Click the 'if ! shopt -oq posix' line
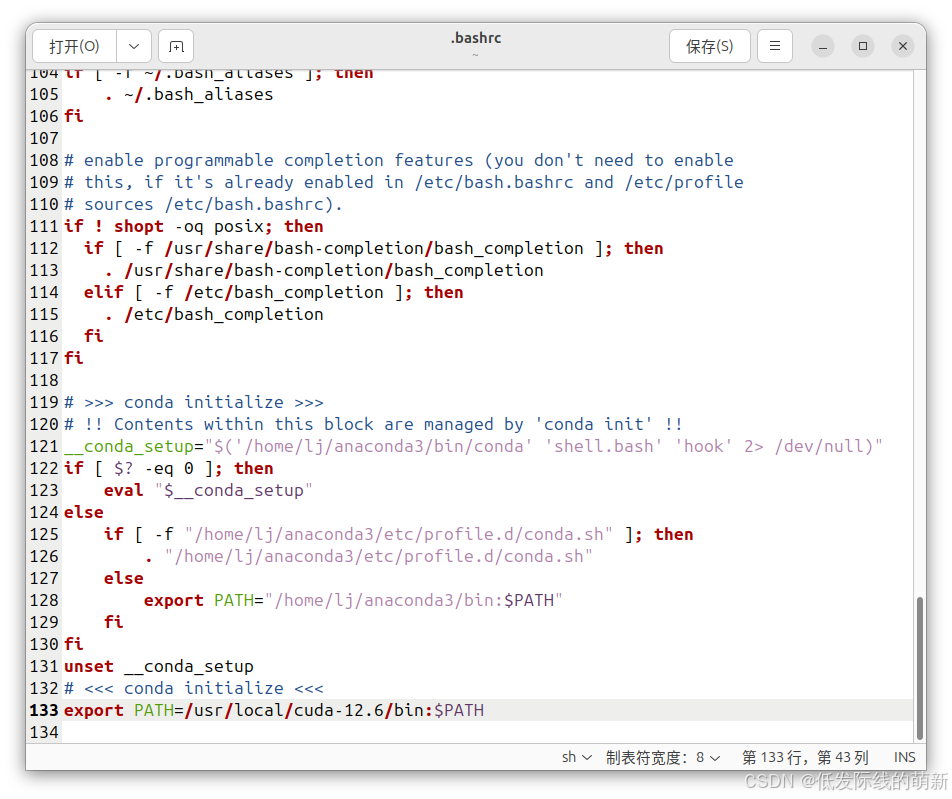 [195, 226]
